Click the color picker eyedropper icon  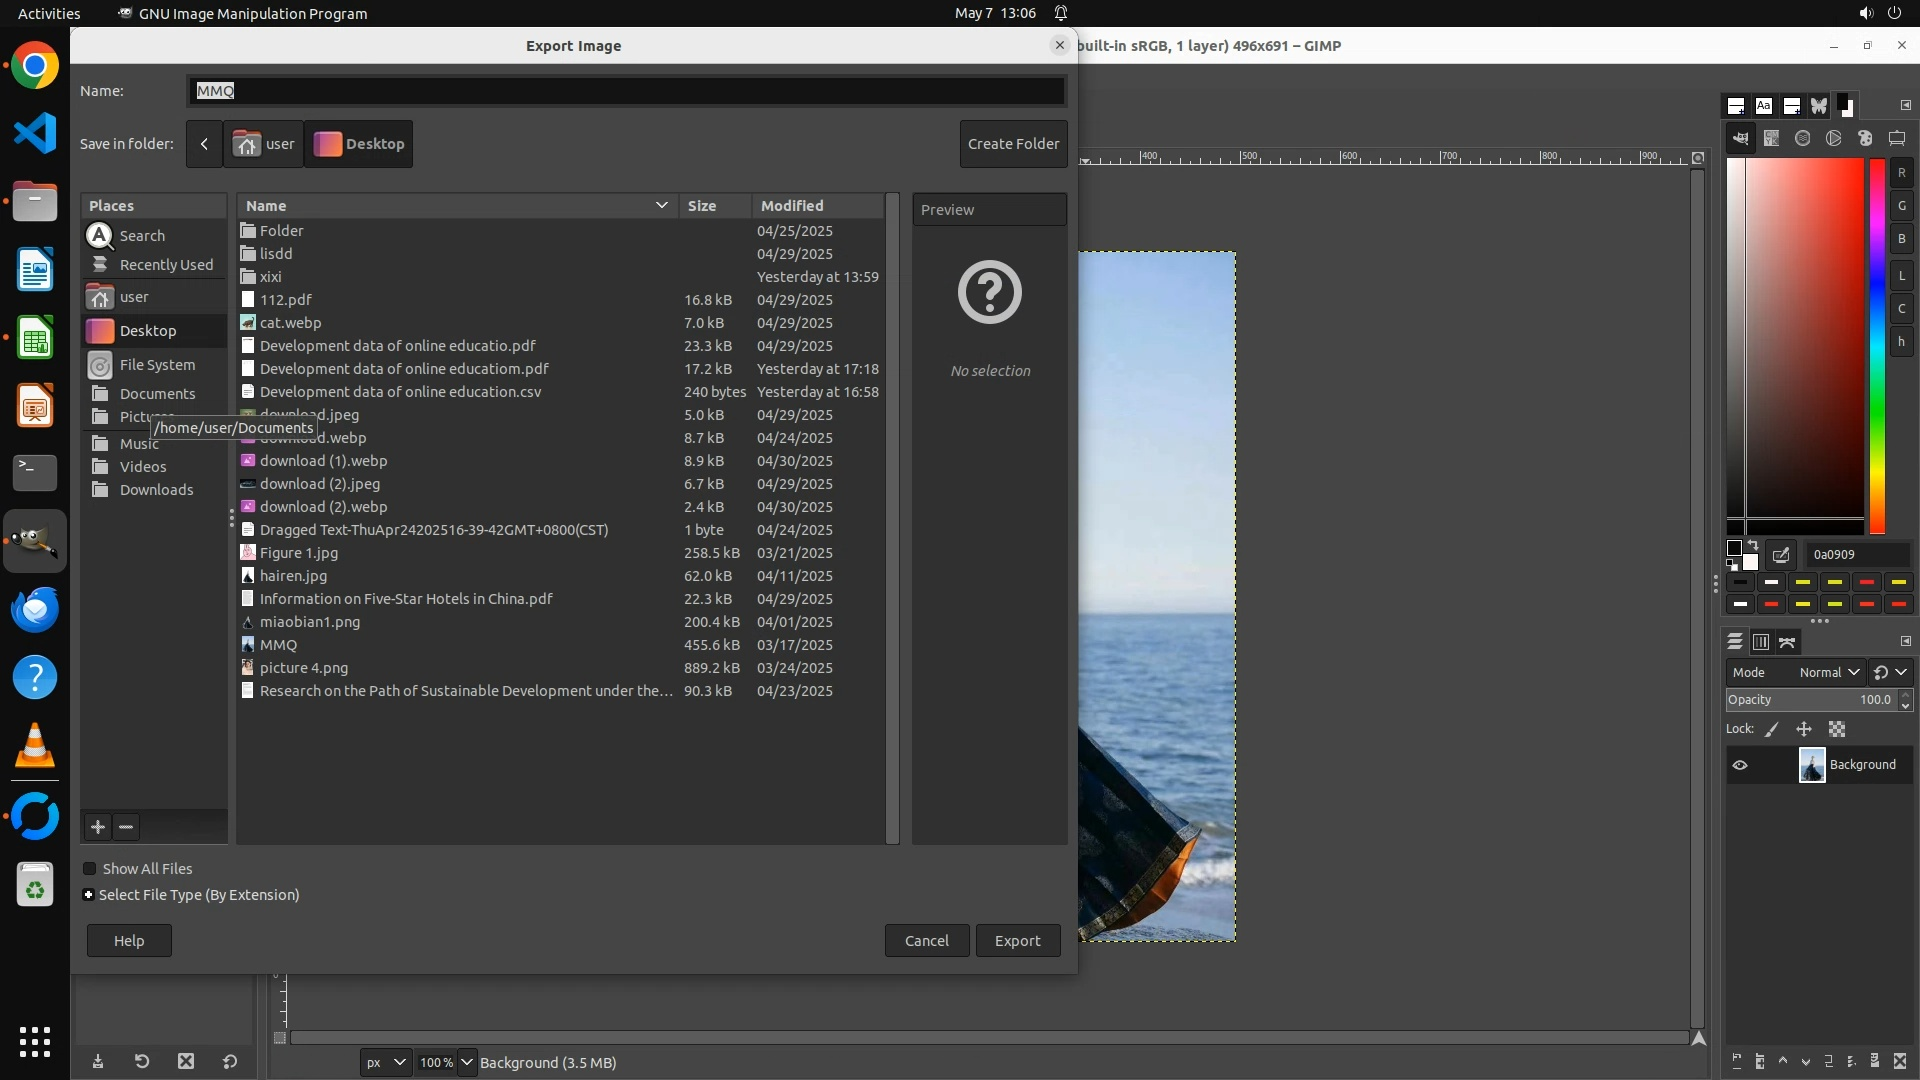click(x=1781, y=555)
